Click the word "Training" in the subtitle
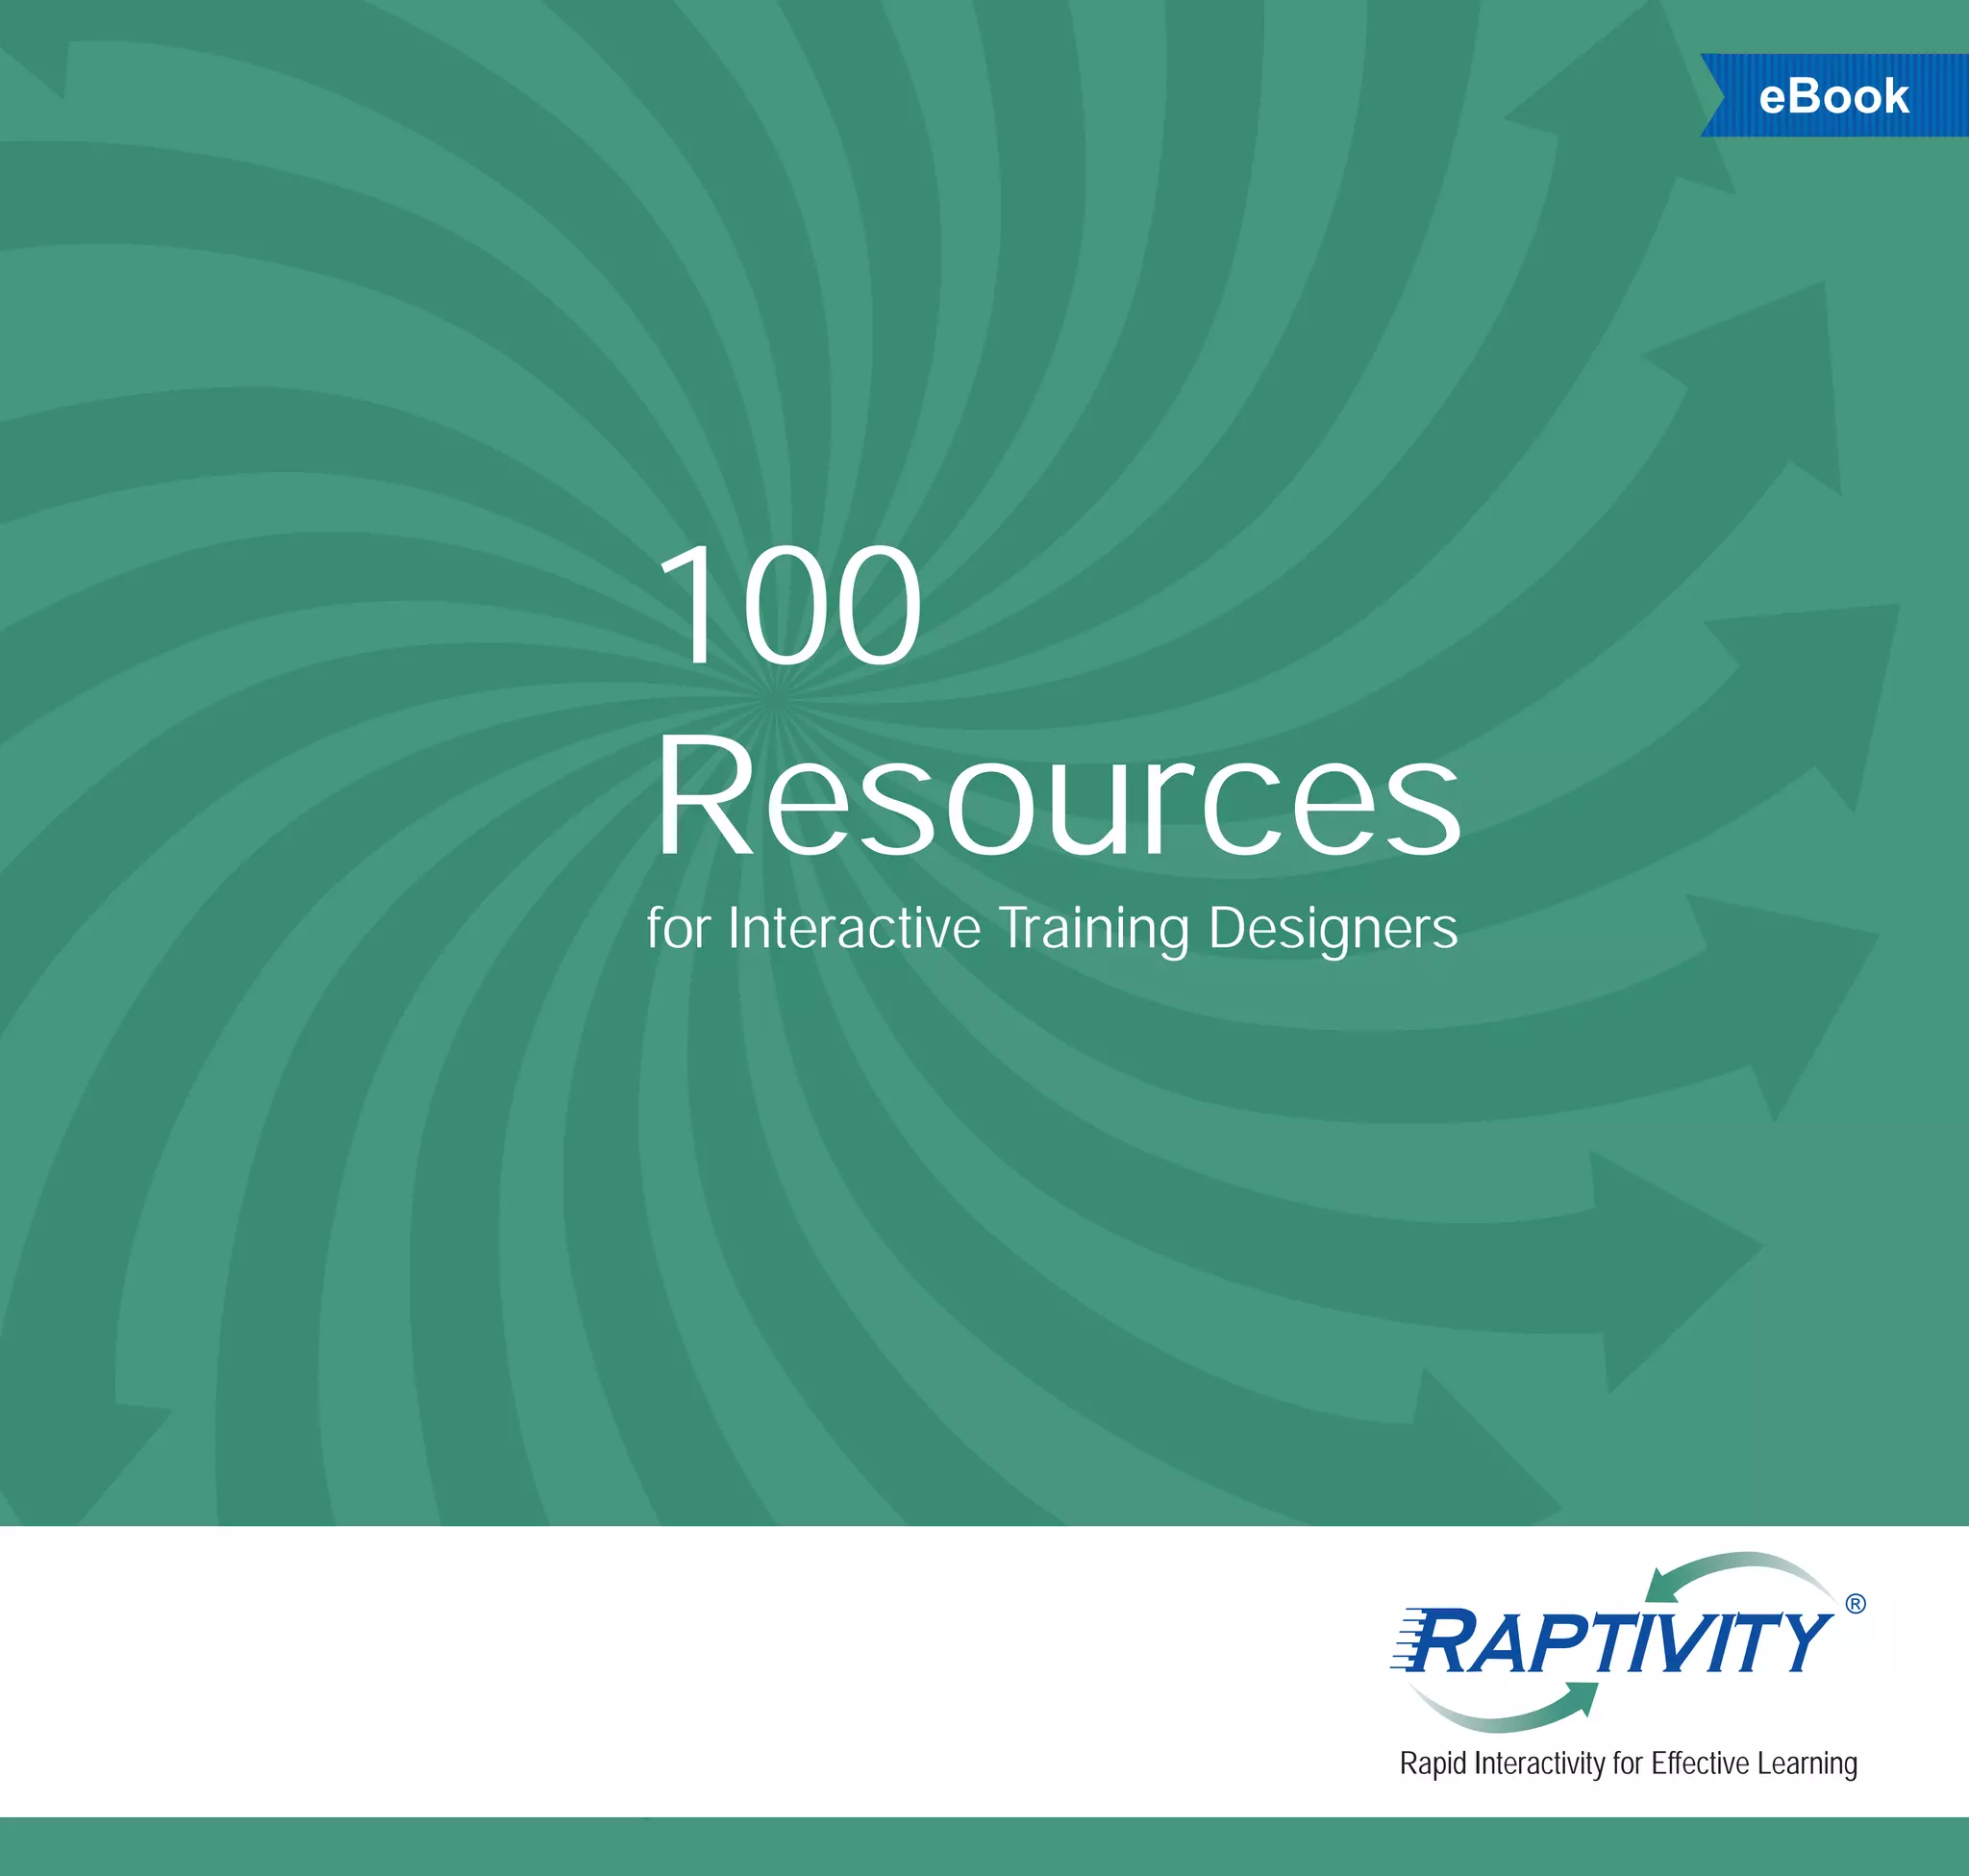The height and width of the screenshot is (1876, 1969). 1094,928
